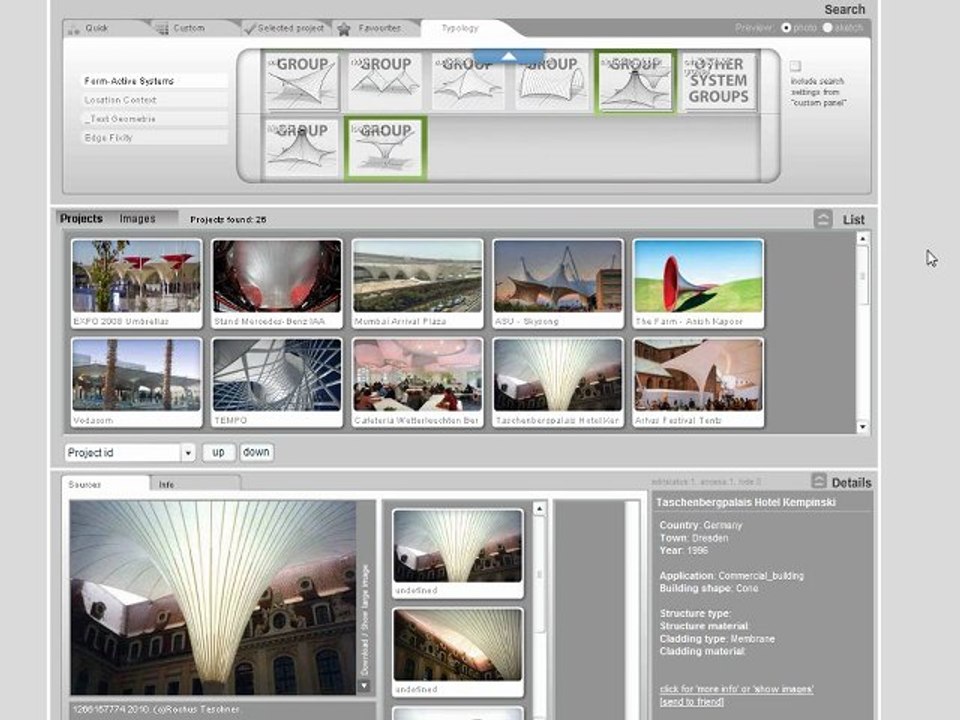Click project list scrollbar down arrow
The width and height of the screenshot is (960, 720).
pos(862,427)
